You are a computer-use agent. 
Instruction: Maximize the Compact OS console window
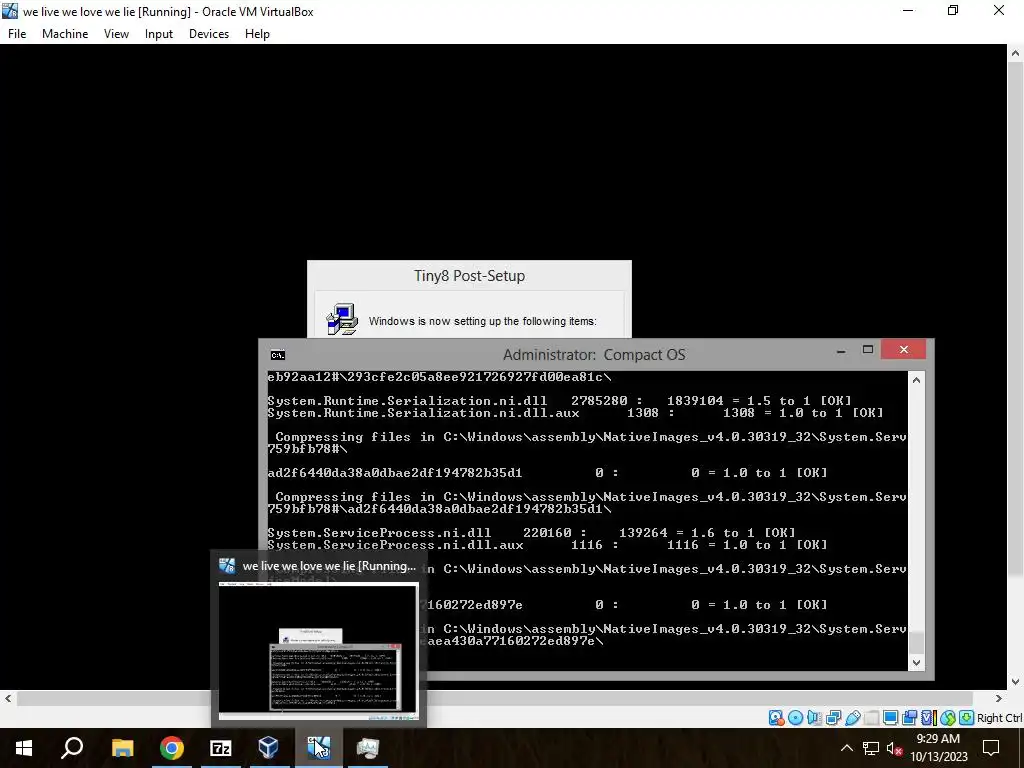coord(868,350)
